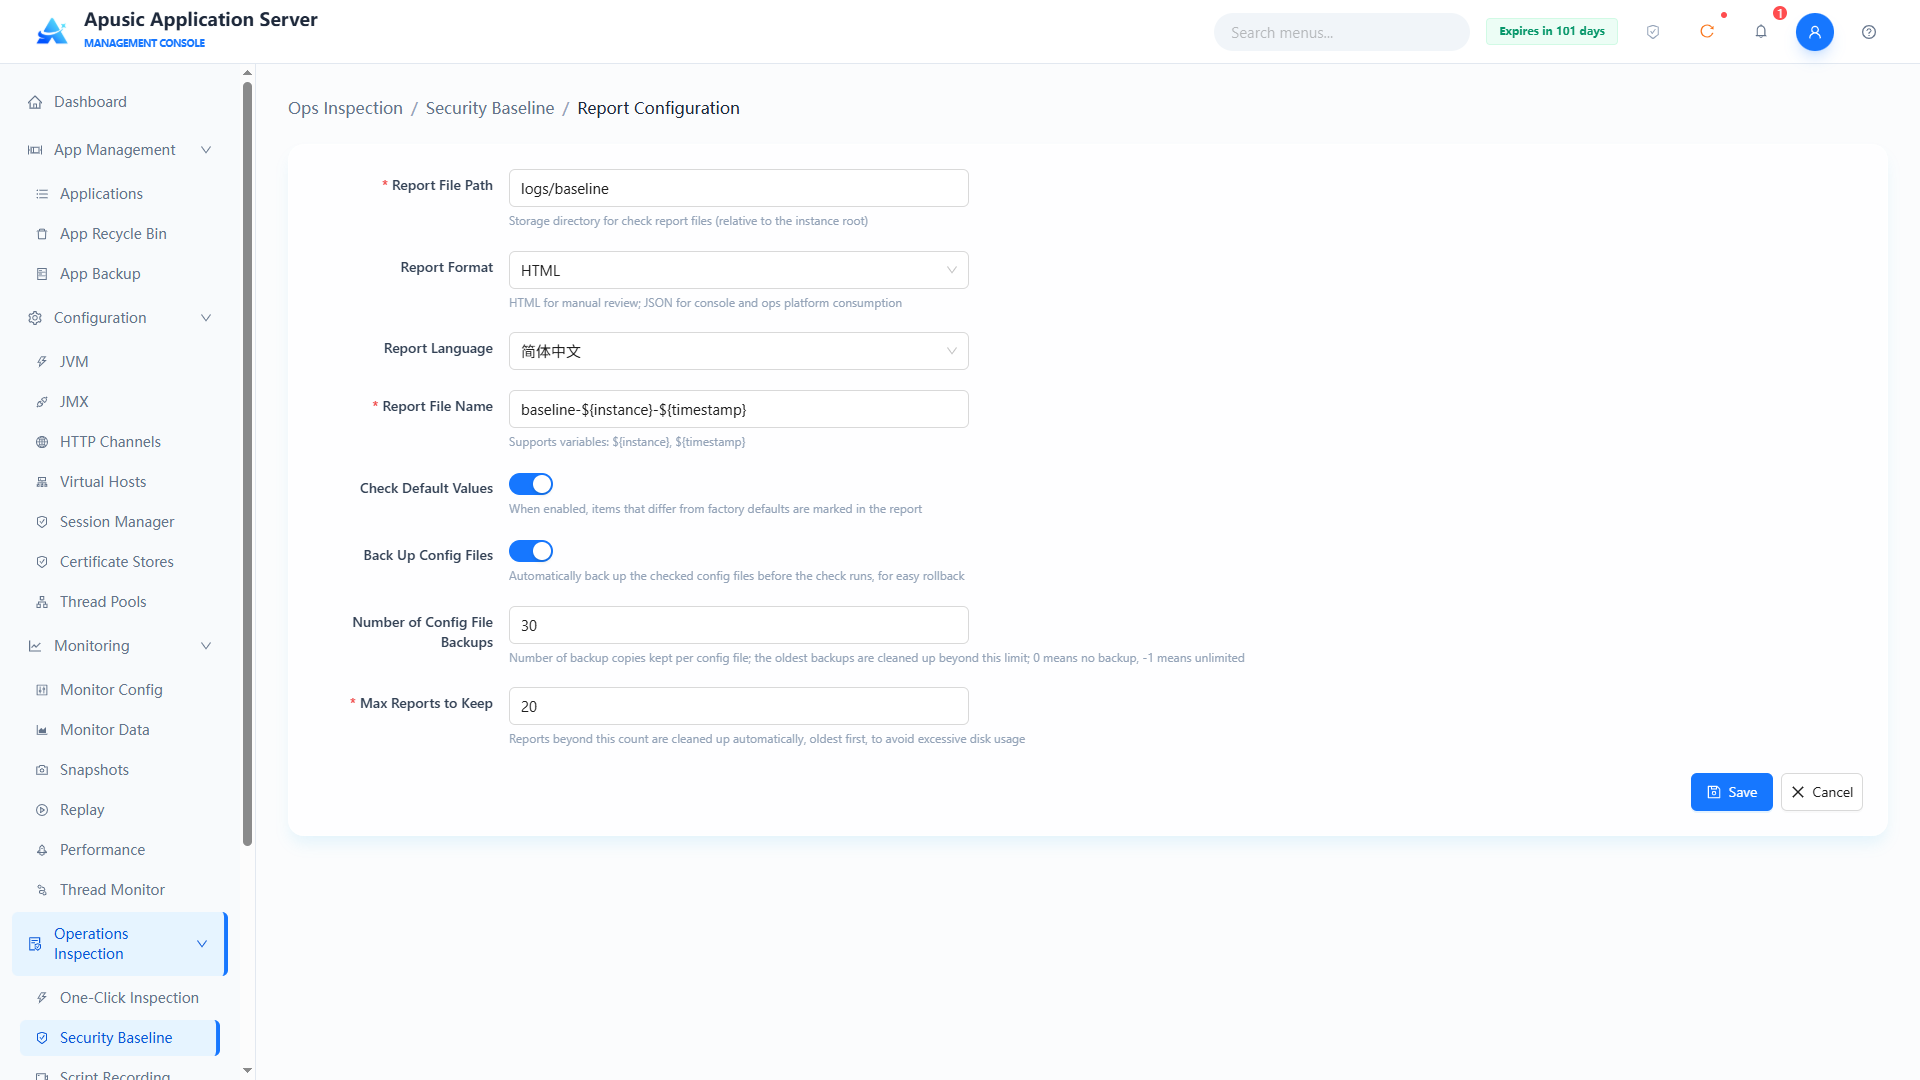
Task: Focus the Search menus field
Action: click(1341, 32)
